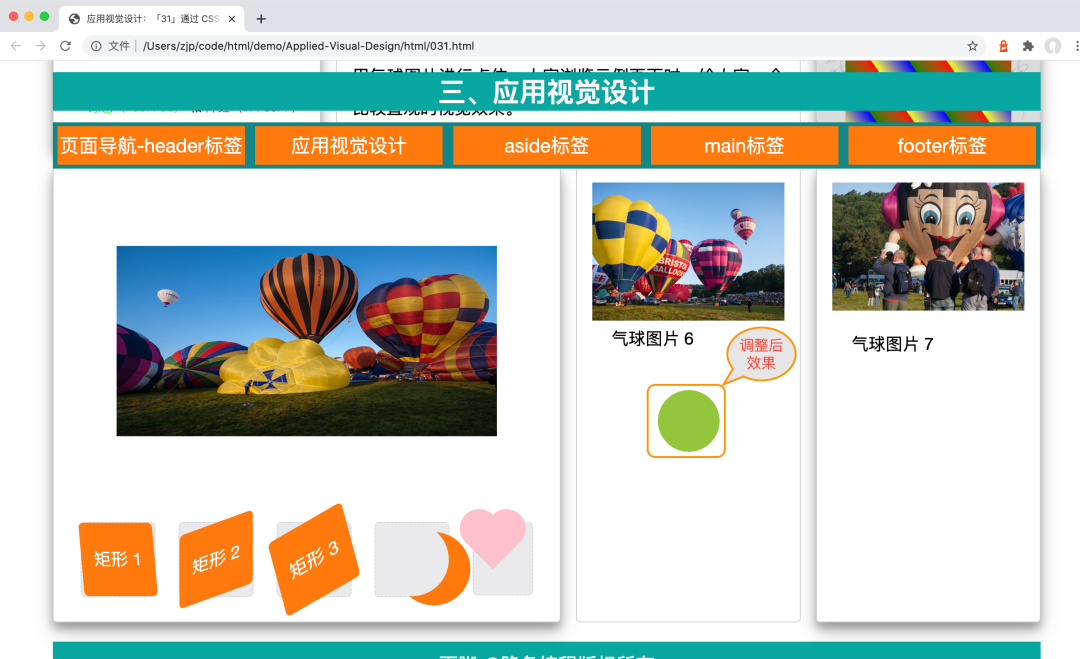The height and width of the screenshot is (659, 1080).
Task: Click the 三、应用视觉设计 header title
Action: click(x=547, y=92)
